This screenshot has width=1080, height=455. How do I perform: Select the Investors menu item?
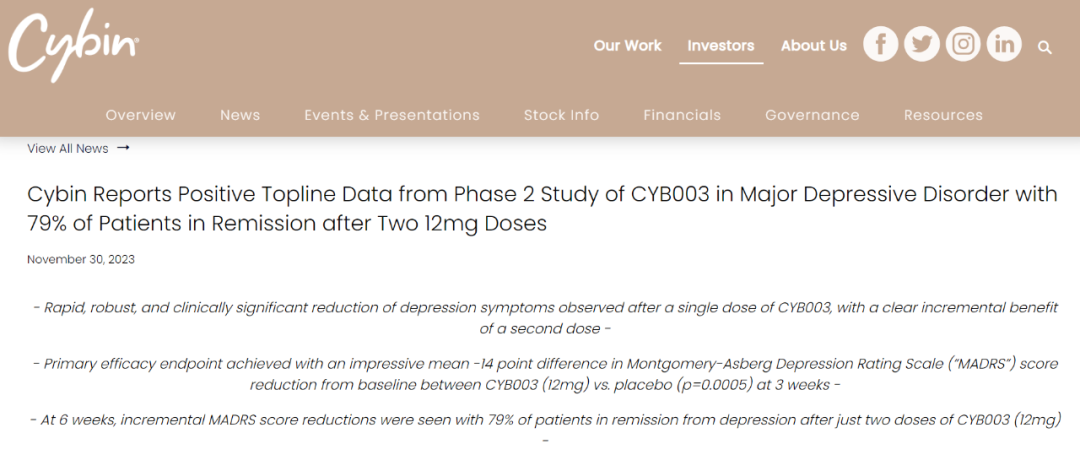721,45
